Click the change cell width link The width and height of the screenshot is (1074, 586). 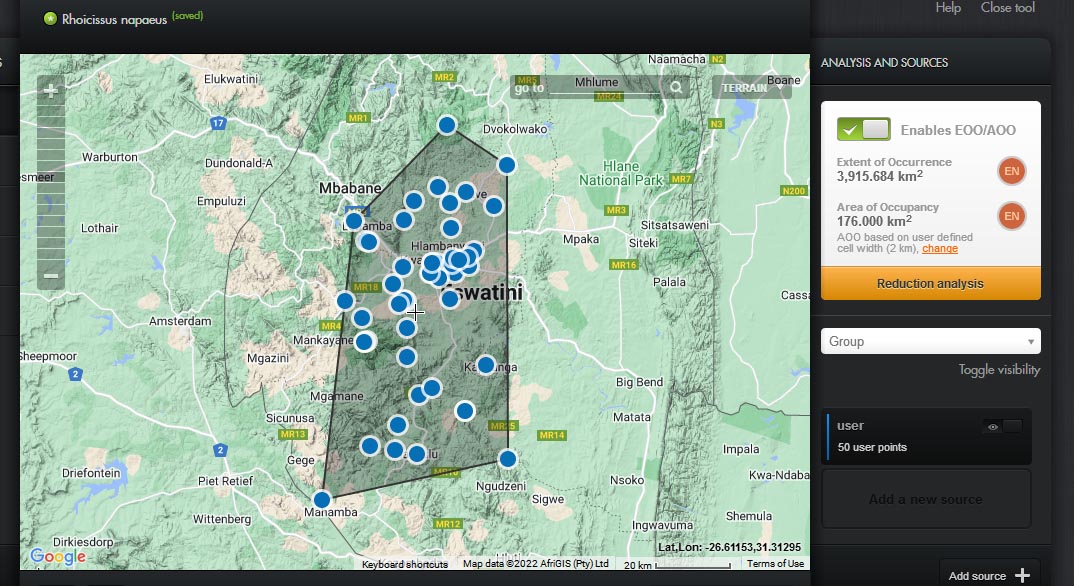point(939,249)
